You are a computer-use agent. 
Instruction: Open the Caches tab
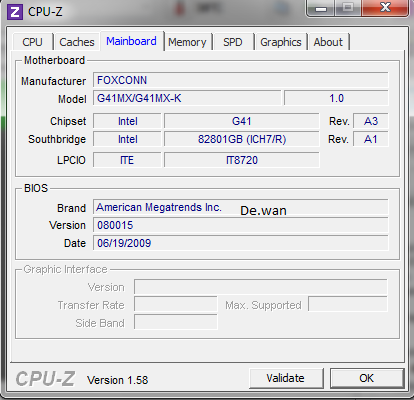point(77,42)
